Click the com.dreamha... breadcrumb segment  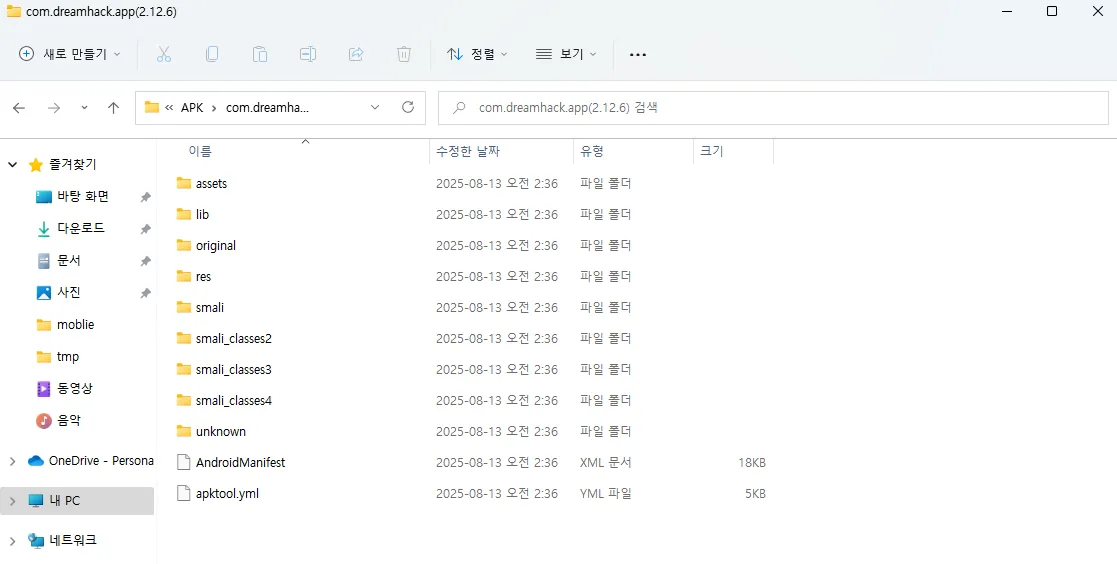(267, 108)
